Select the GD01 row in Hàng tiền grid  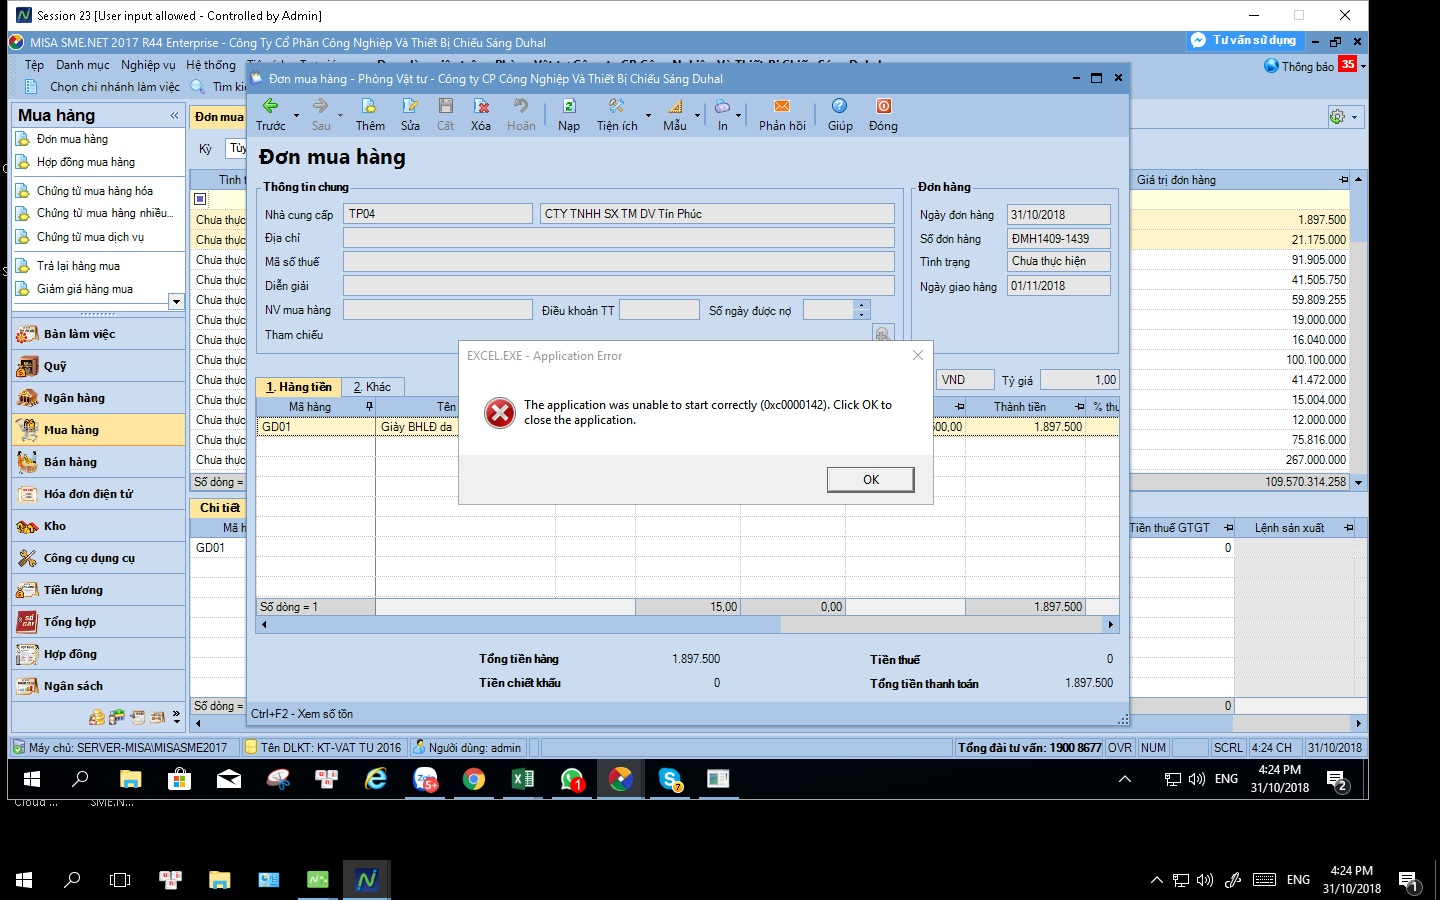pyautogui.click(x=687, y=427)
